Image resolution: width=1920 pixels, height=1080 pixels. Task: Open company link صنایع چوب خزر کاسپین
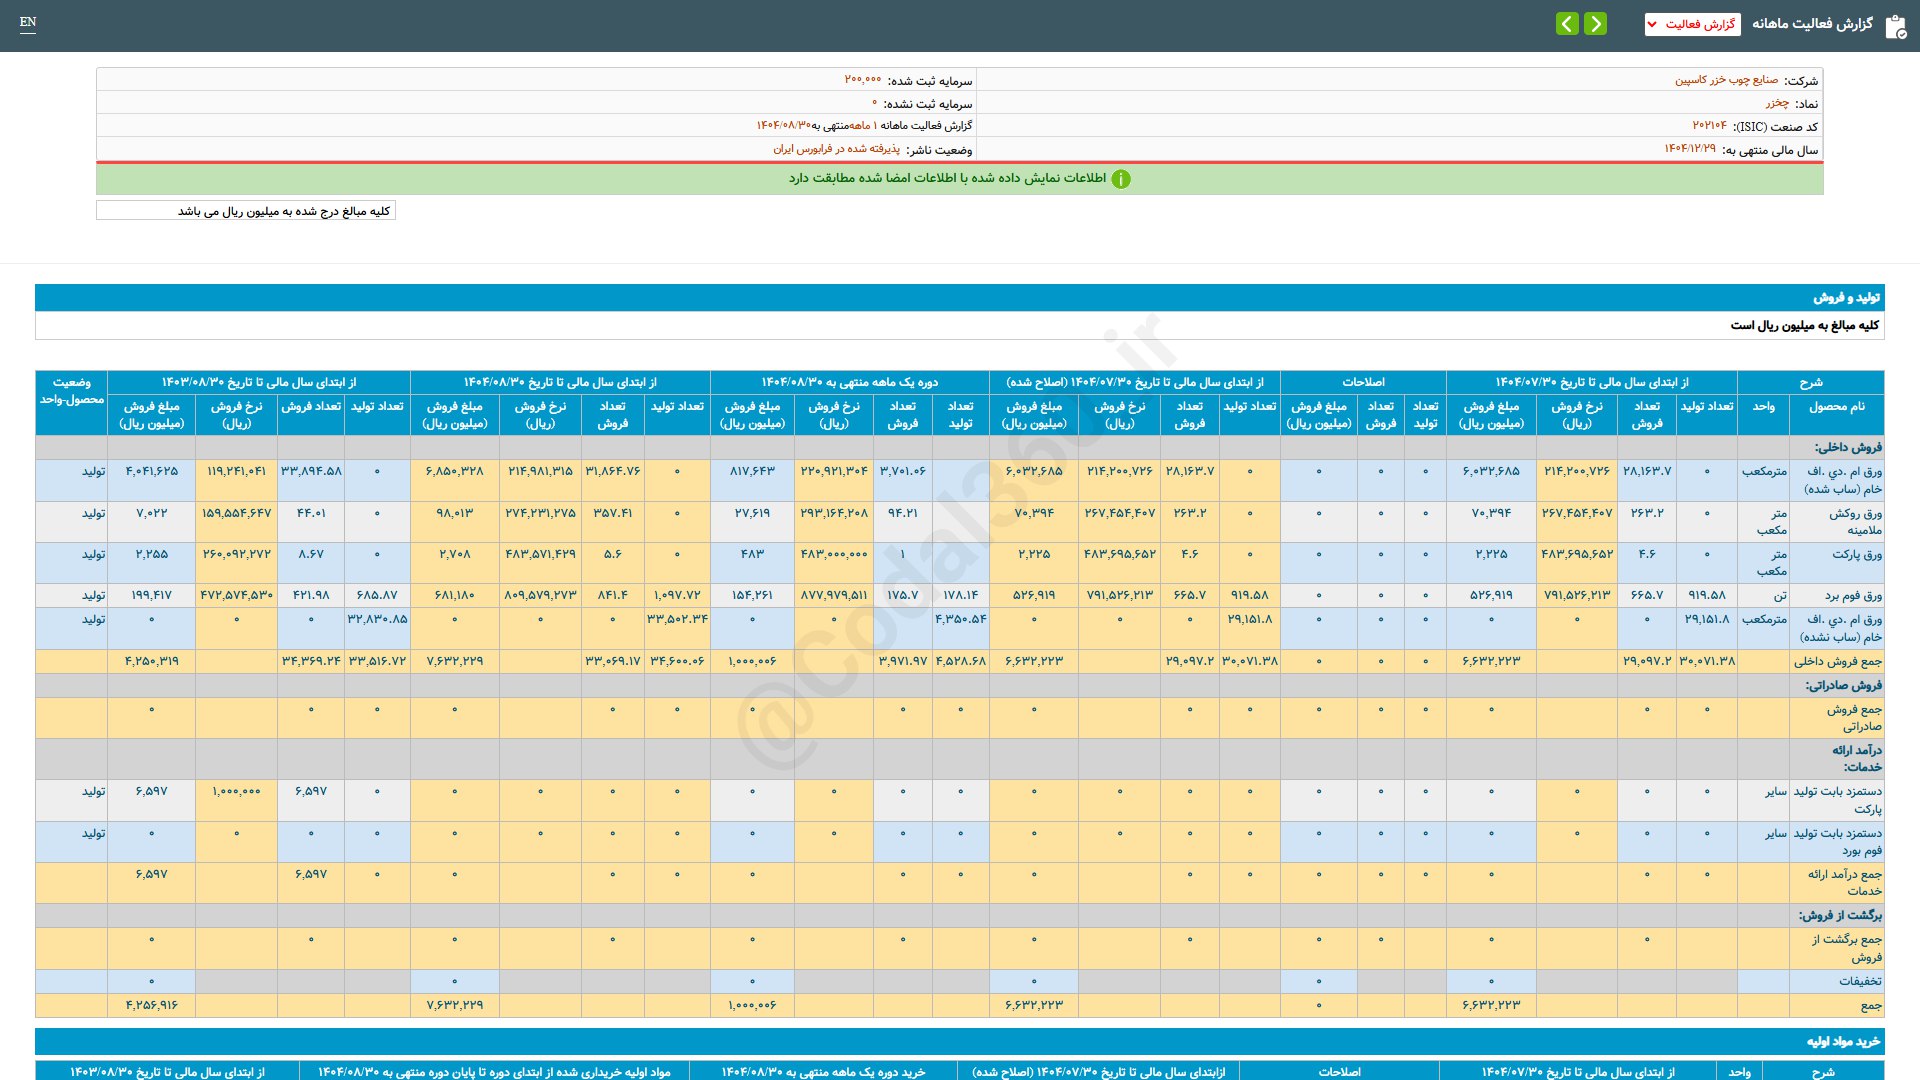1726,80
